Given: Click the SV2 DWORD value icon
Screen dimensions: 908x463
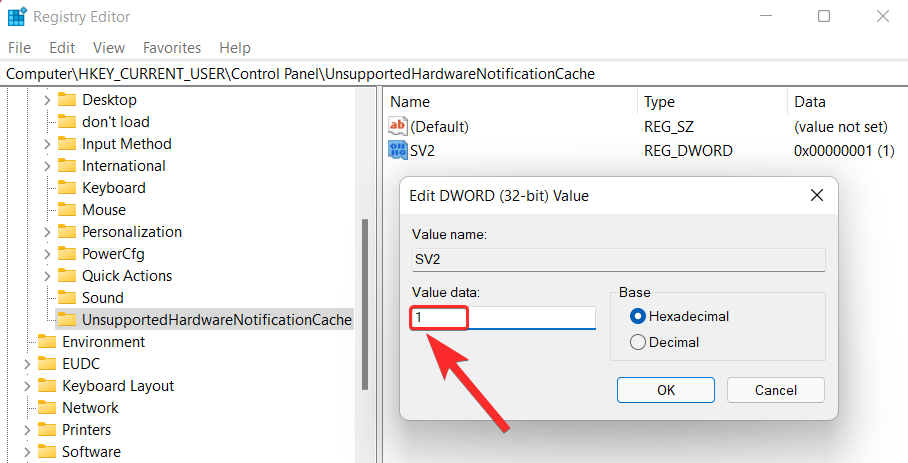Looking at the screenshot, I should (398, 150).
